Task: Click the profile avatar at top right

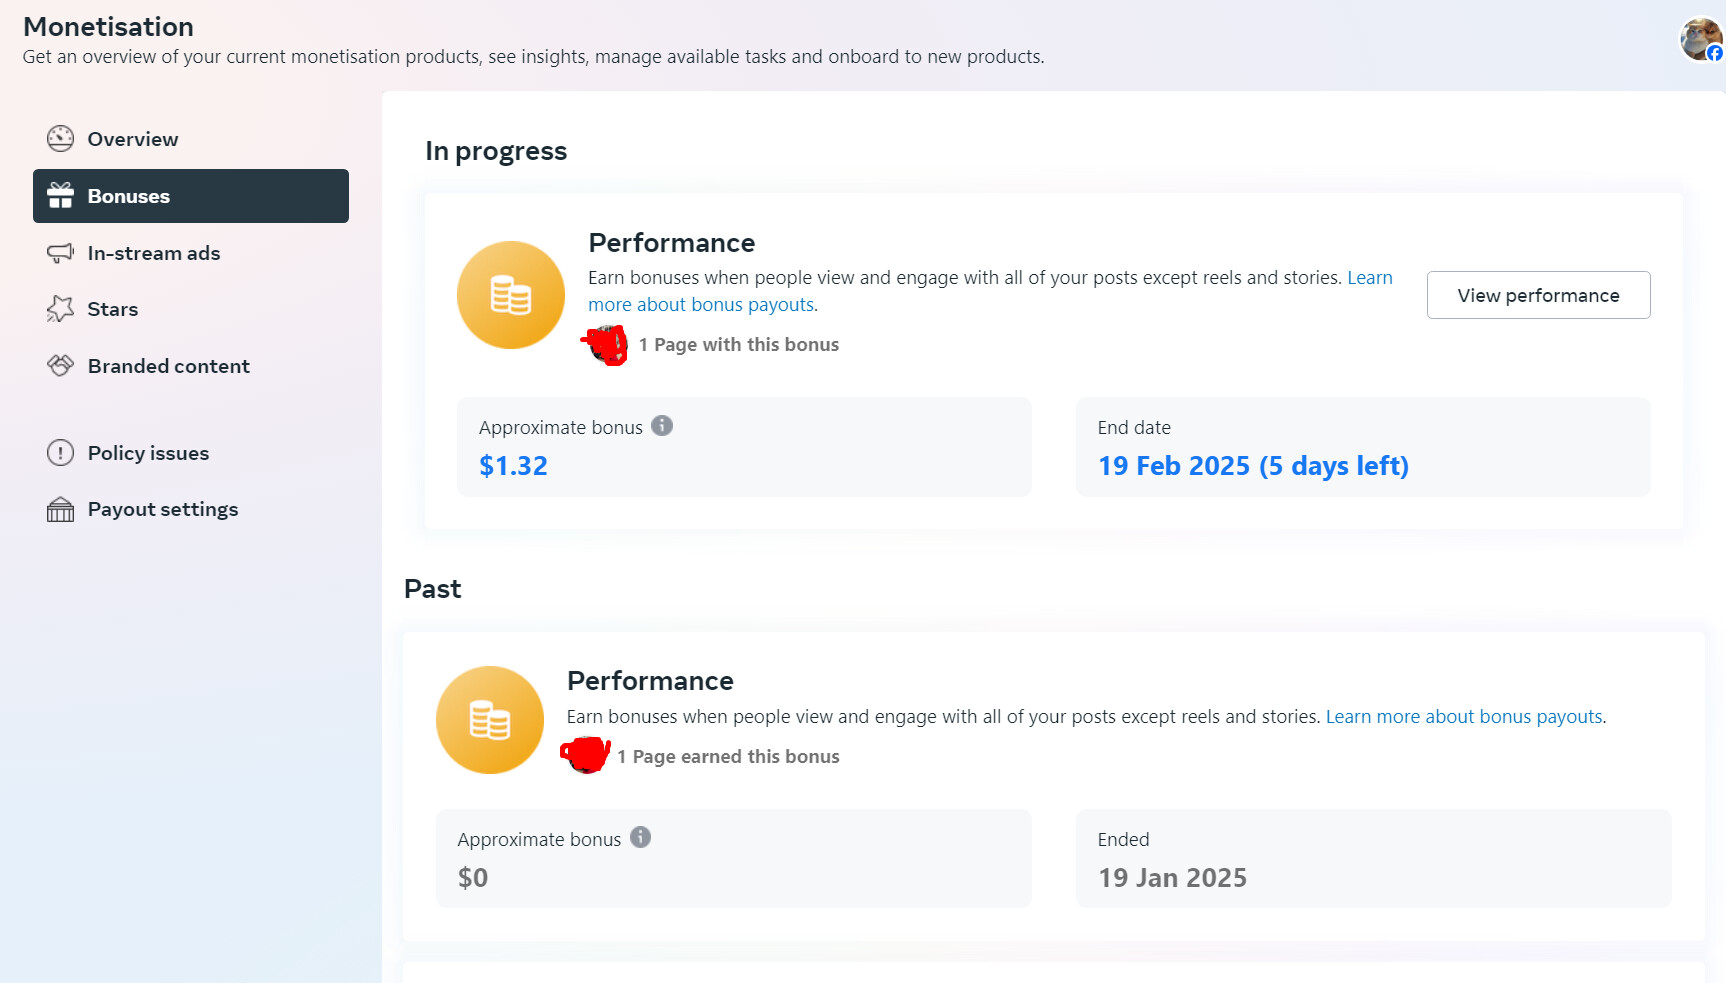Action: click(1699, 39)
